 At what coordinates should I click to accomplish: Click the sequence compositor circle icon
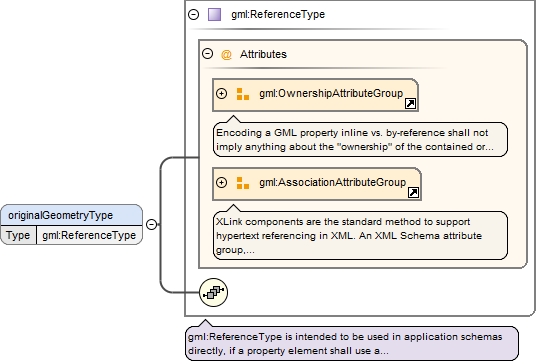coord(213,292)
